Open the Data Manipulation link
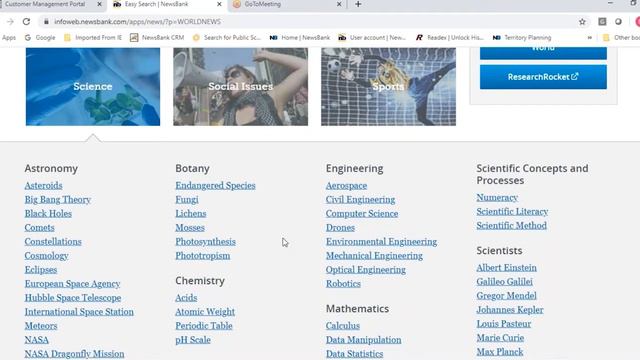 click(363, 340)
